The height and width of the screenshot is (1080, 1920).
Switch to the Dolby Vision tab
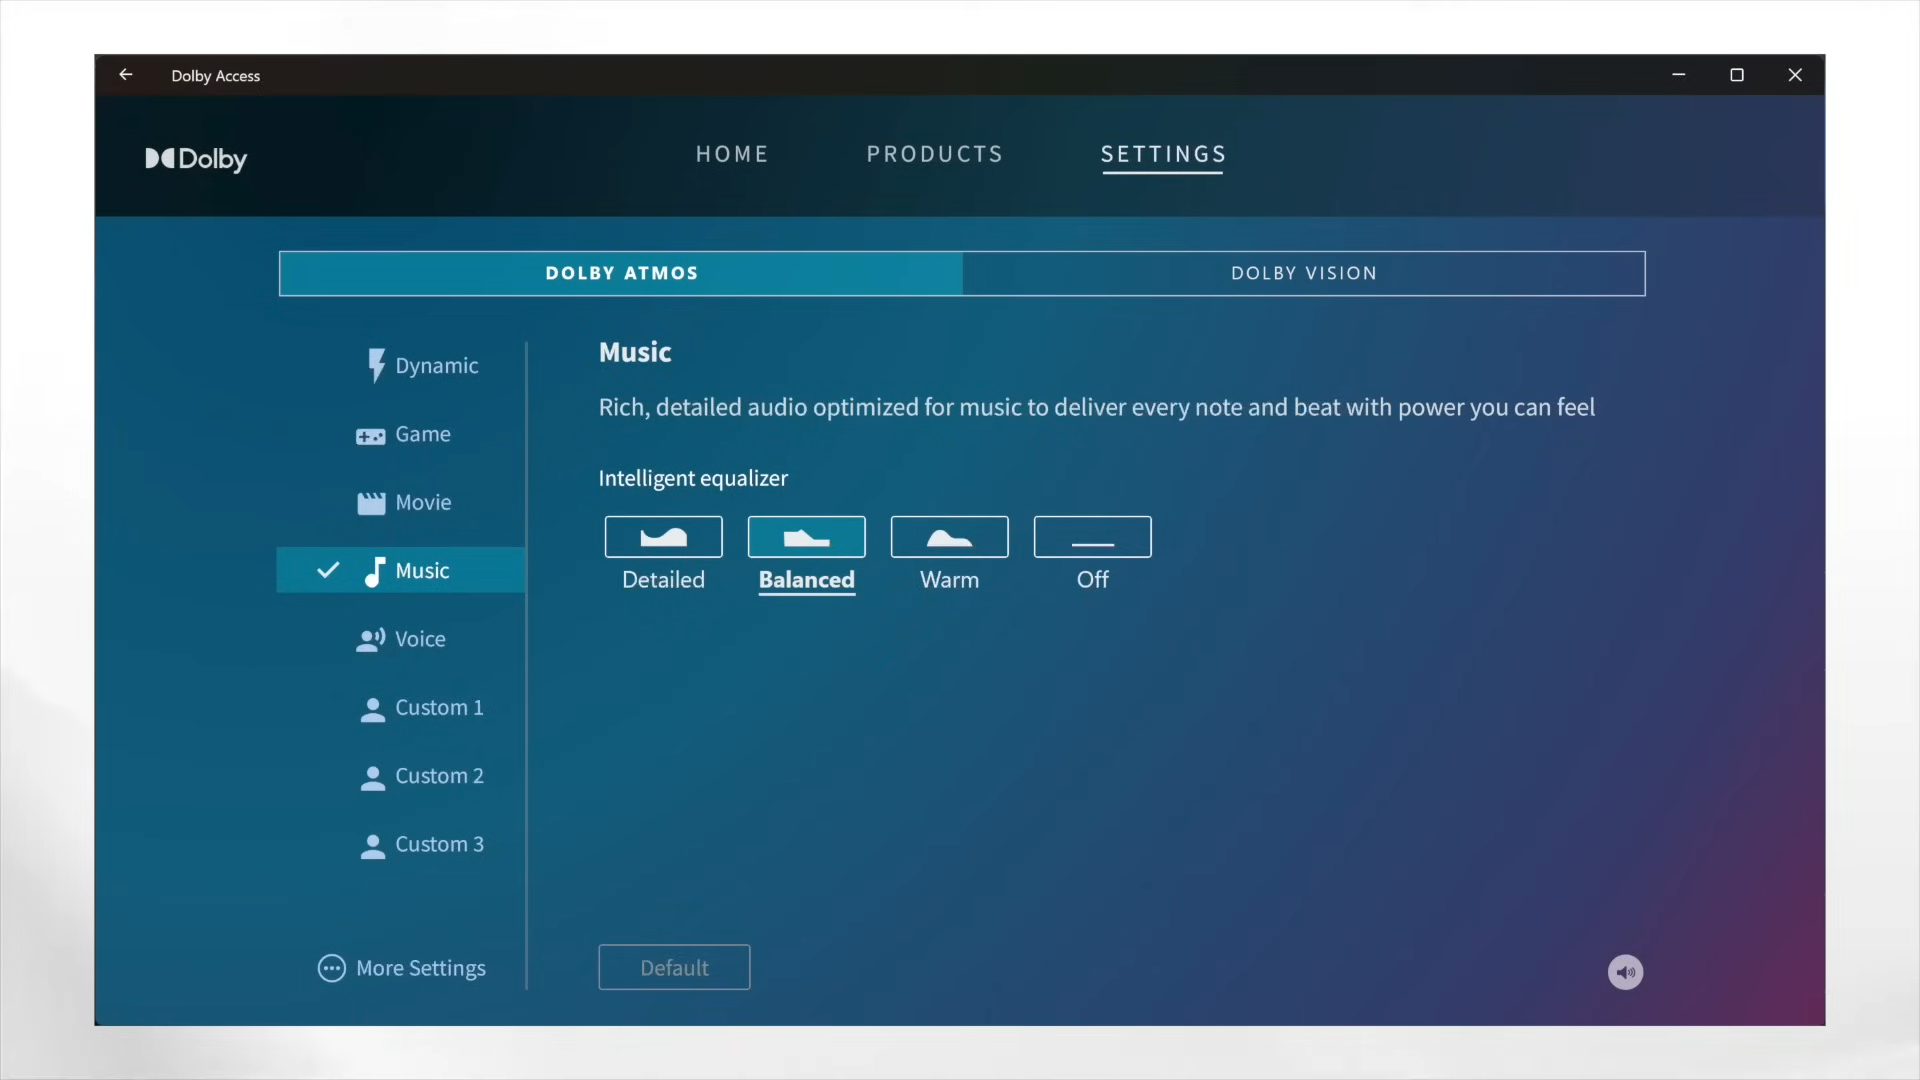coord(1303,273)
